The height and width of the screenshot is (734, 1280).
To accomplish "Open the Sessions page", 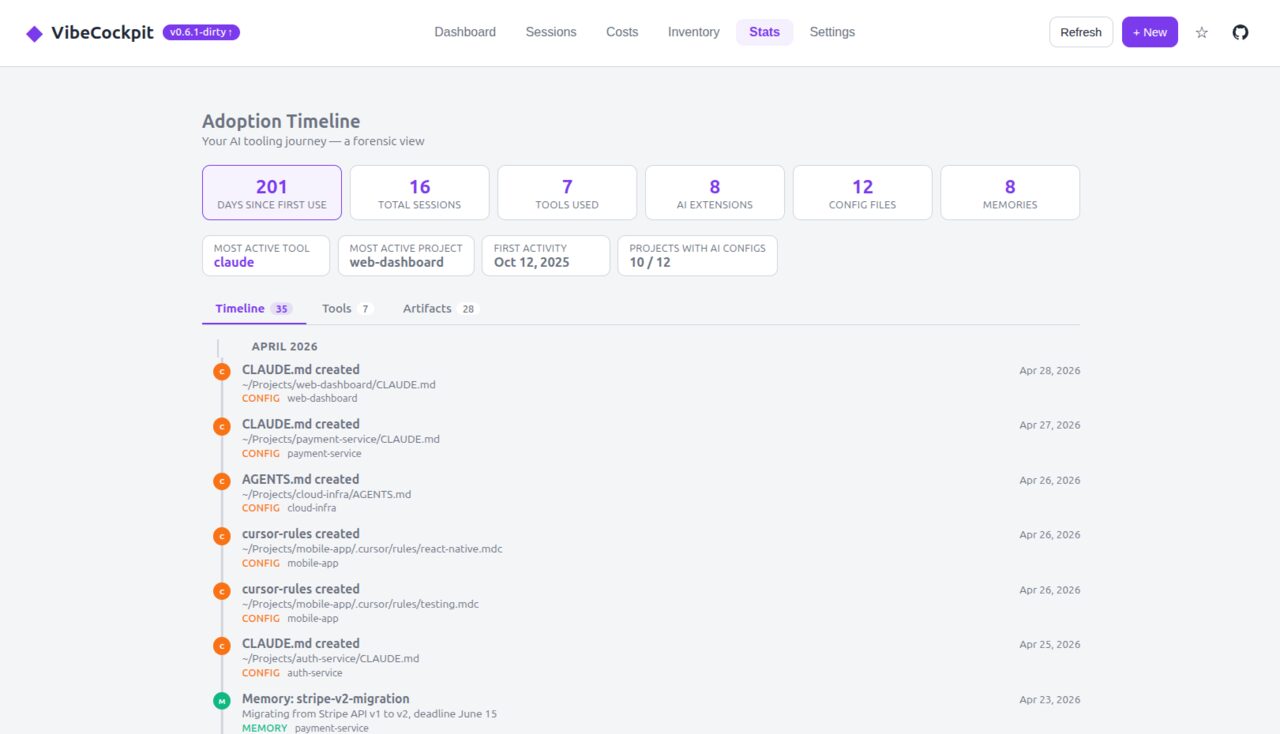I will (x=551, y=32).
